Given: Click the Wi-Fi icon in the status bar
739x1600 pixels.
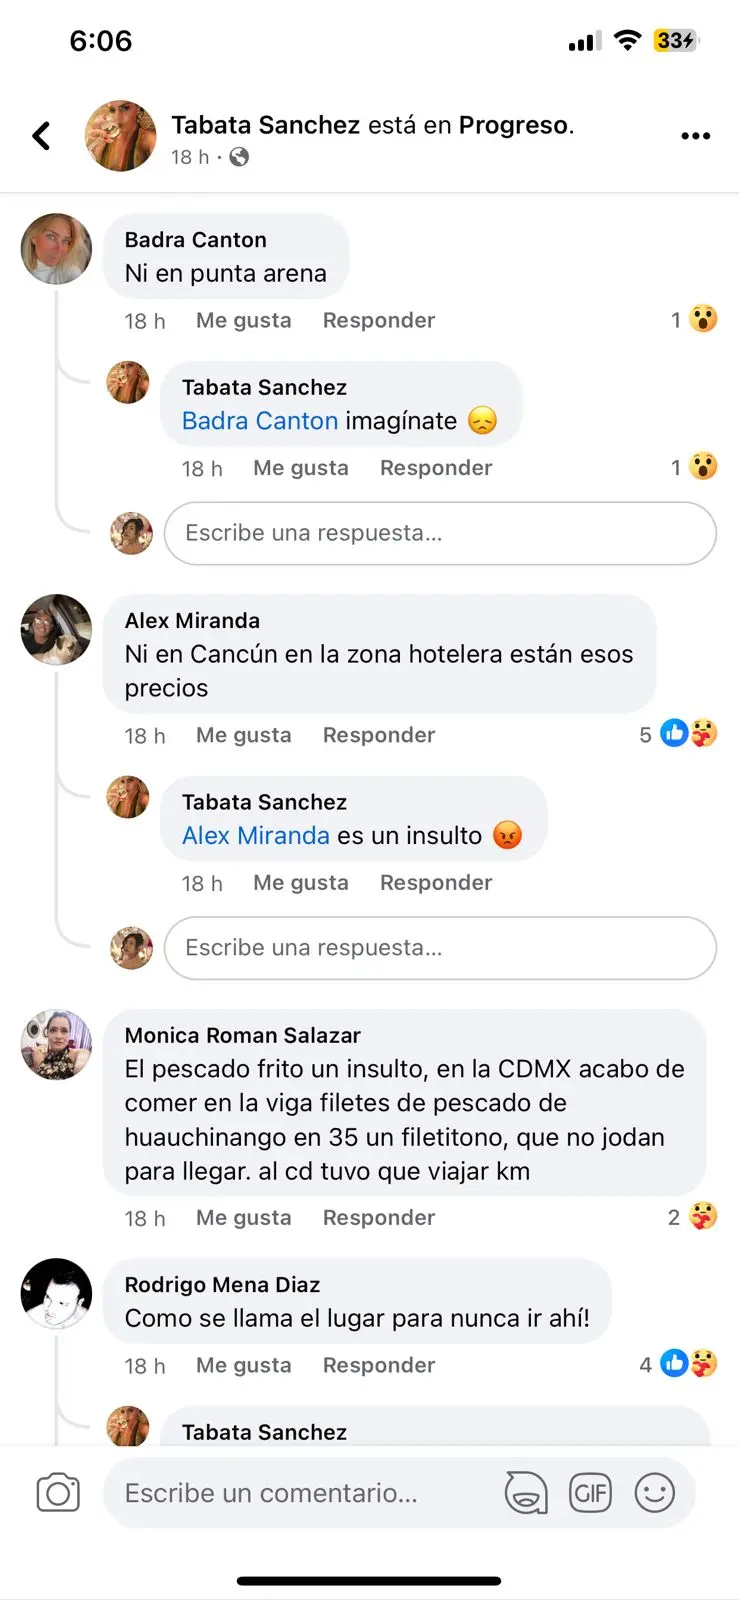Looking at the screenshot, I should tap(627, 40).
